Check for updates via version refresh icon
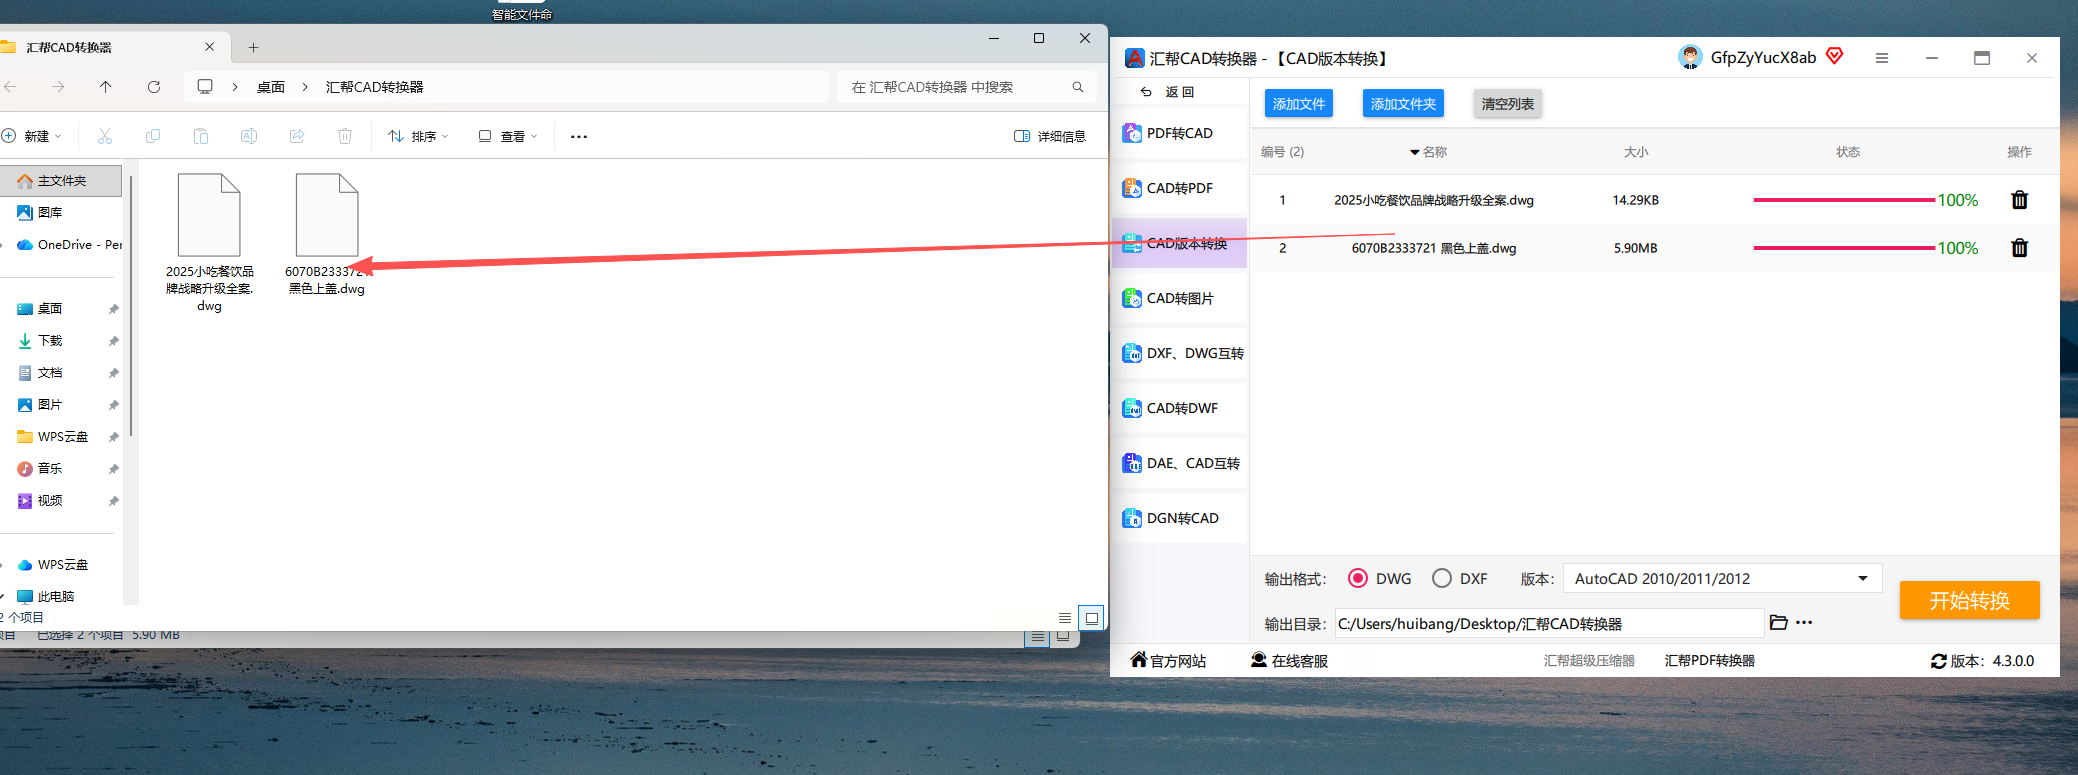 coord(1938,661)
